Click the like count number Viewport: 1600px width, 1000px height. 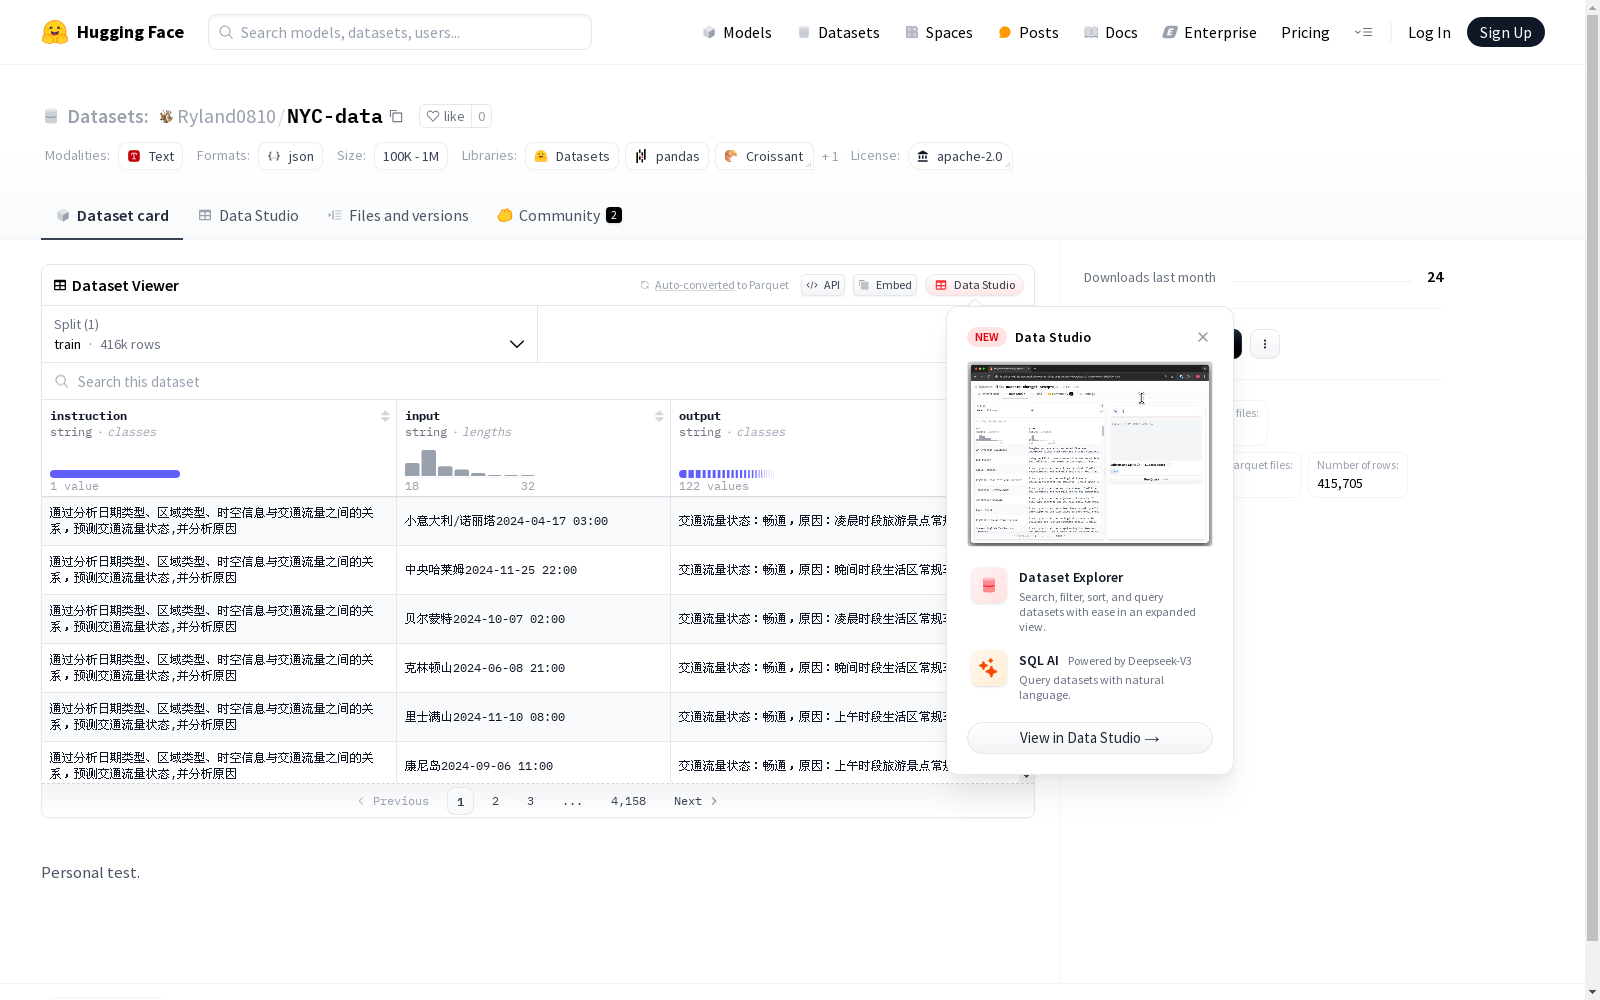(x=481, y=116)
